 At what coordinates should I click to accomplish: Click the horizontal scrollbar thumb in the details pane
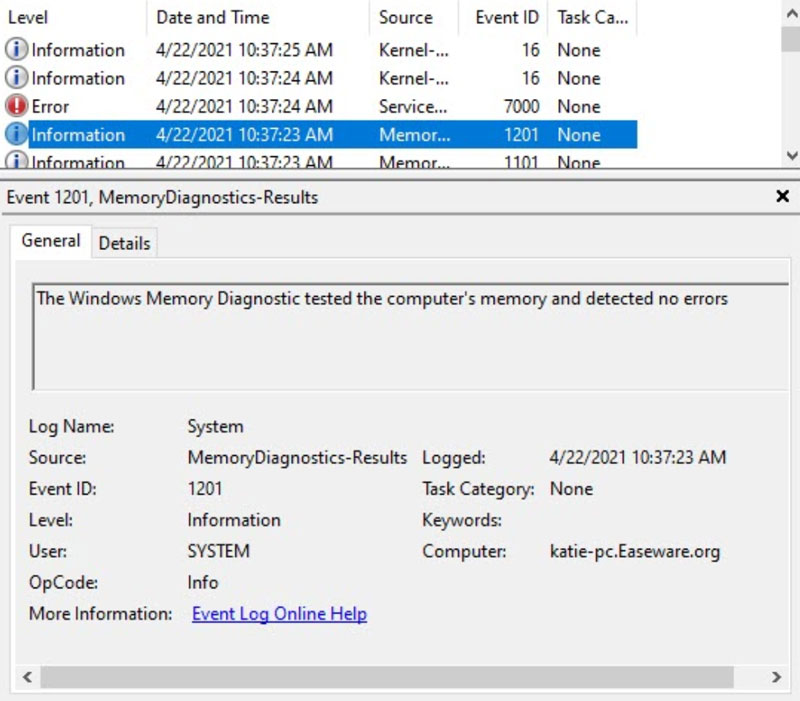(400, 677)
